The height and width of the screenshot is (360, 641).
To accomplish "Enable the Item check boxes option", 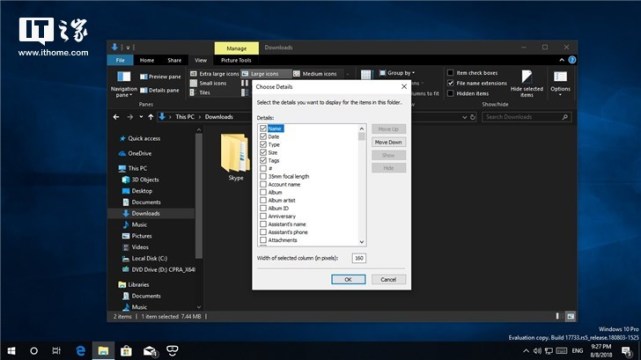I will 450,73.
